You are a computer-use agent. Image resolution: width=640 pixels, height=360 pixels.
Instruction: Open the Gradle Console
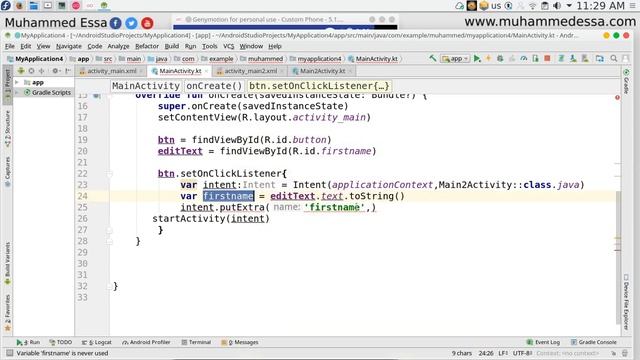tap(593, 342)
